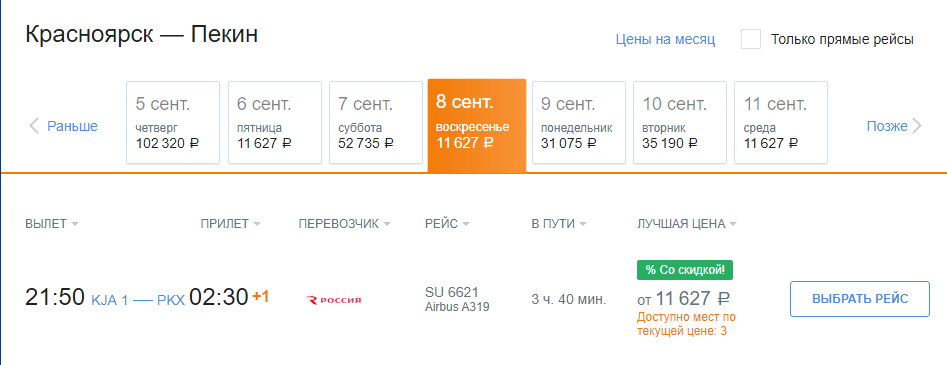Pick the 11 сент. среда date tab
Screen dimensions: 947x365
(x=781, y=123)
